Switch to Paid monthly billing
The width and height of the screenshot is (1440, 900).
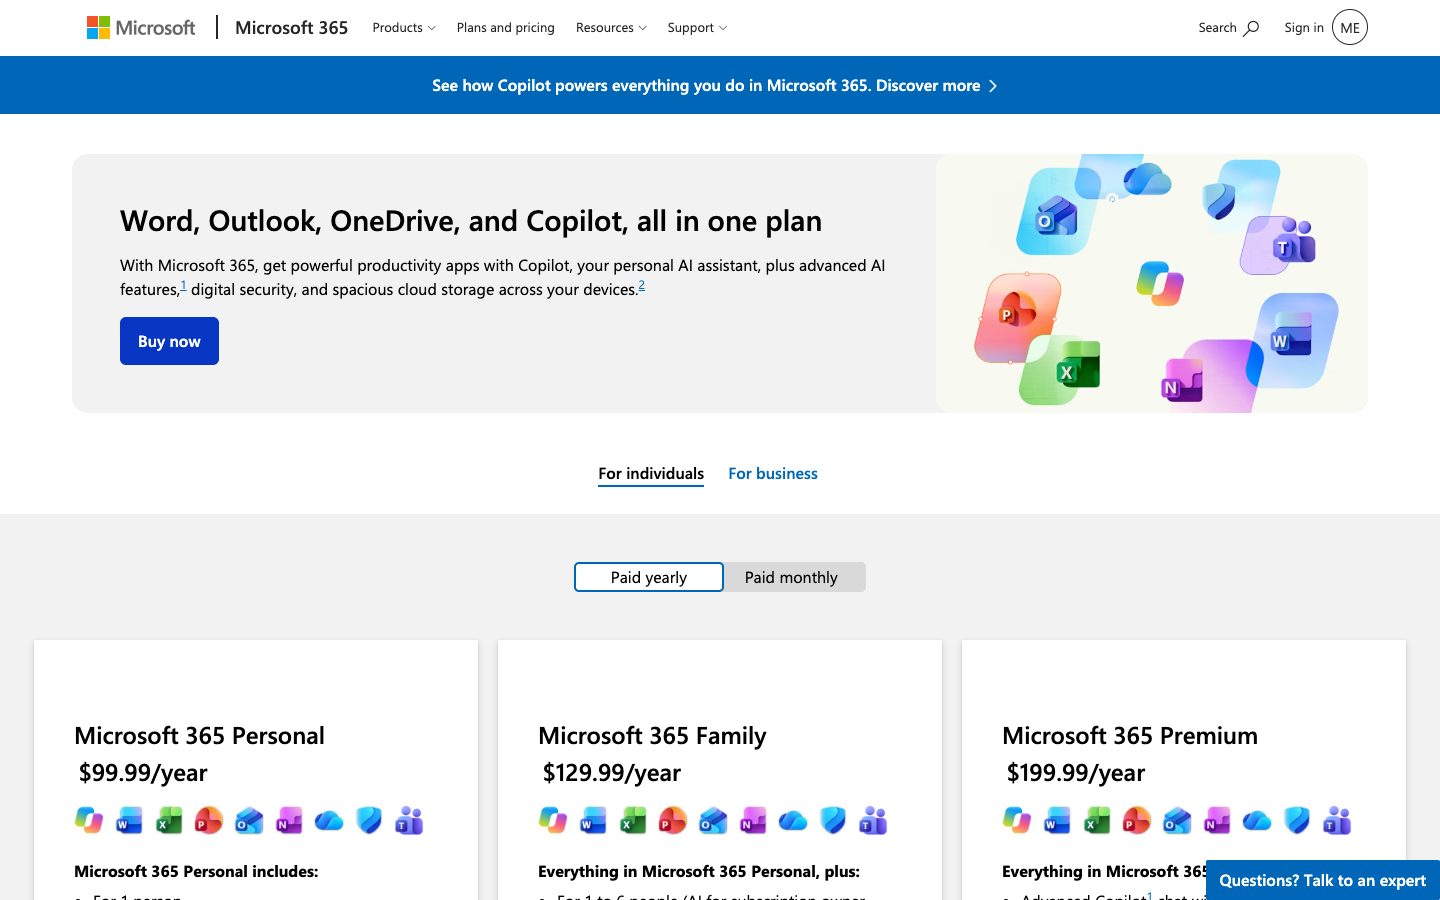point(792,577)
